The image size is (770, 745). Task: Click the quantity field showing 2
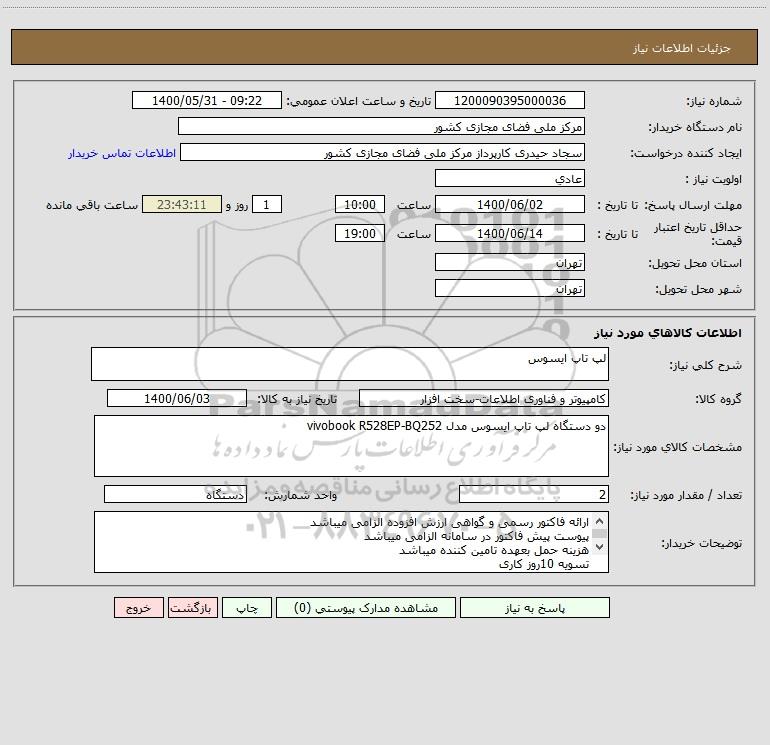534,494
